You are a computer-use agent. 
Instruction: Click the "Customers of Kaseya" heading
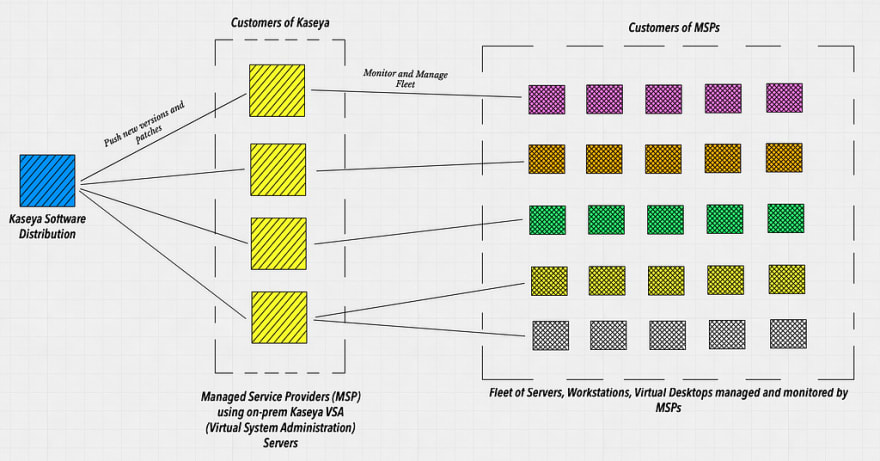[280, 23]
